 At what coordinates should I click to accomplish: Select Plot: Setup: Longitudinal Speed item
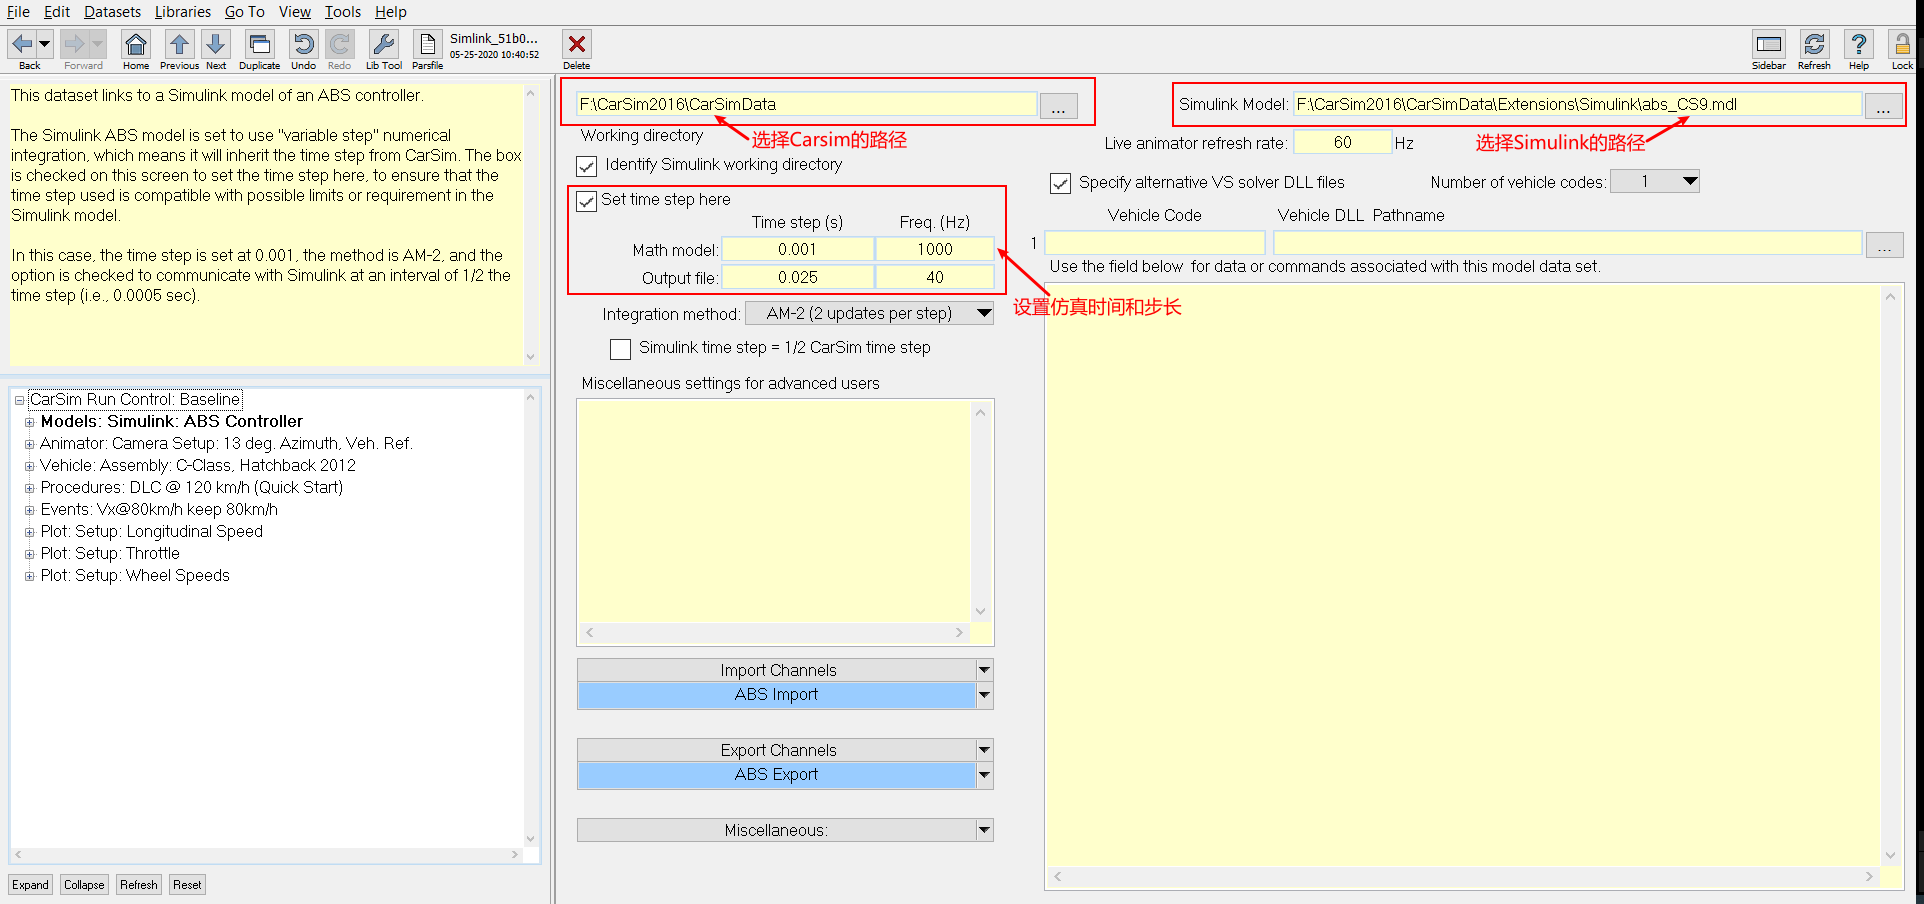tap(151, 532)
